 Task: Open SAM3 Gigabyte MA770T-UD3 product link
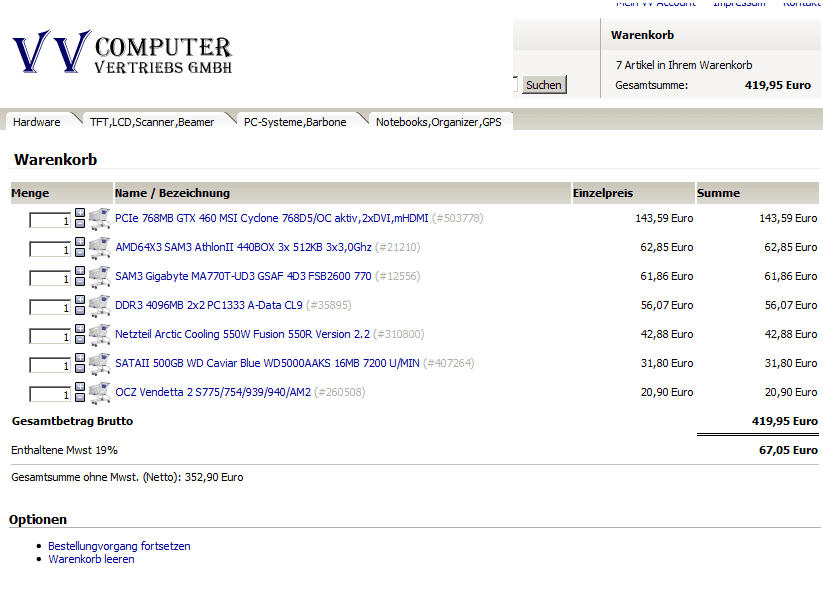pos(243,276)
